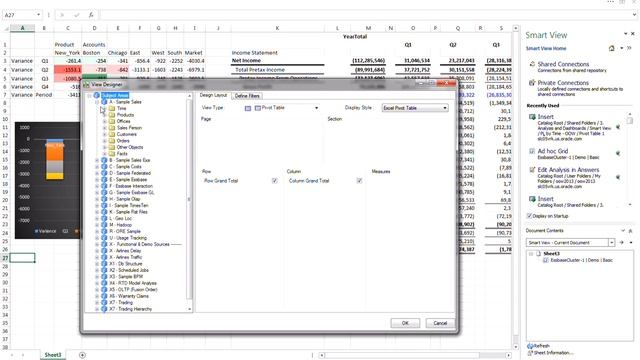
Task: Click the Orders folder icon
Action: coord(112,141)
